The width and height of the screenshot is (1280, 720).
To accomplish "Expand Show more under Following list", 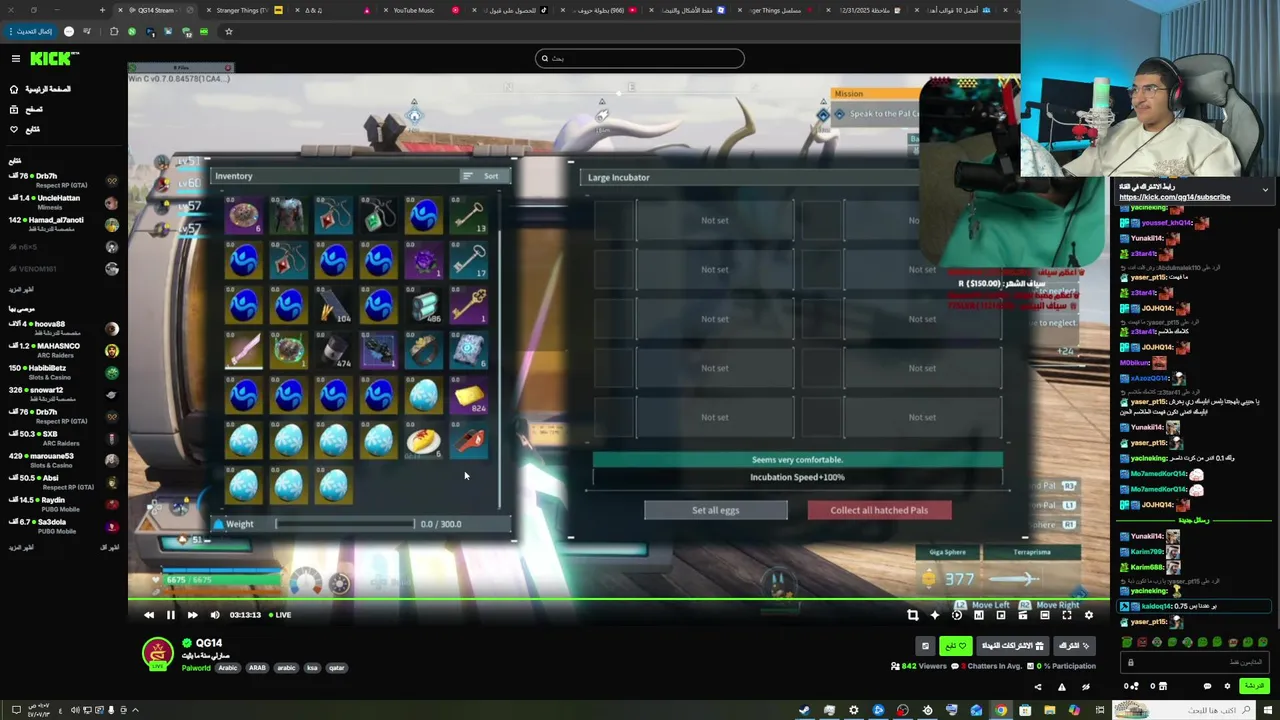I will (x=21, y=290).
